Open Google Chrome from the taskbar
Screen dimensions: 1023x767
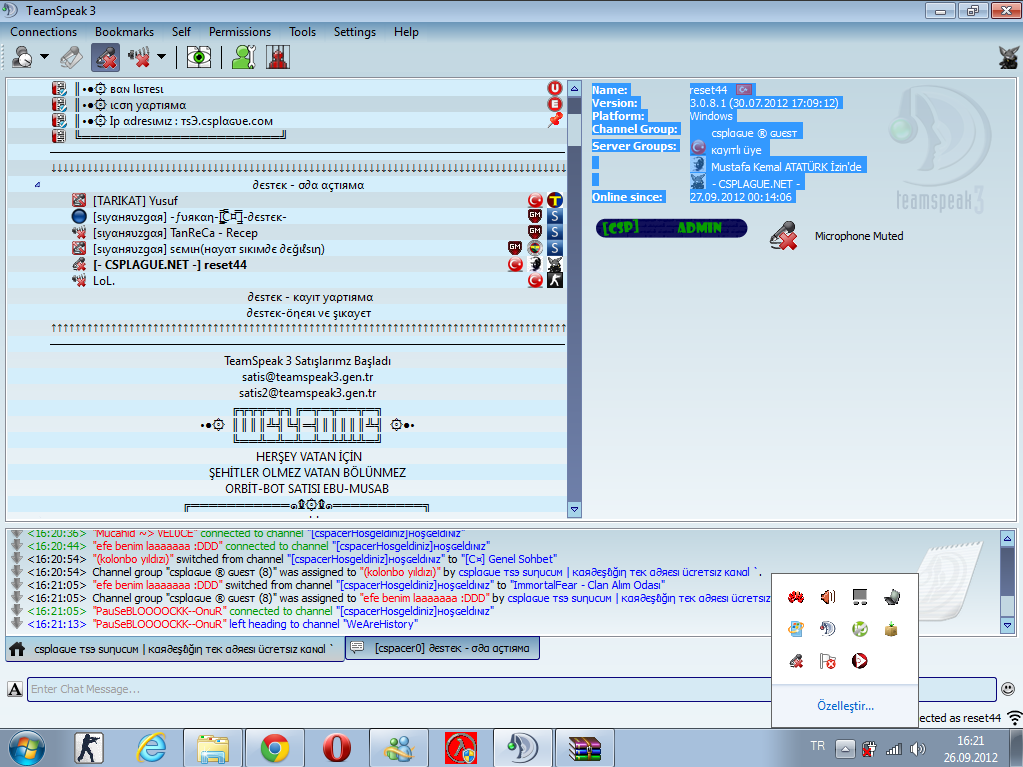(x=275, y=748)
